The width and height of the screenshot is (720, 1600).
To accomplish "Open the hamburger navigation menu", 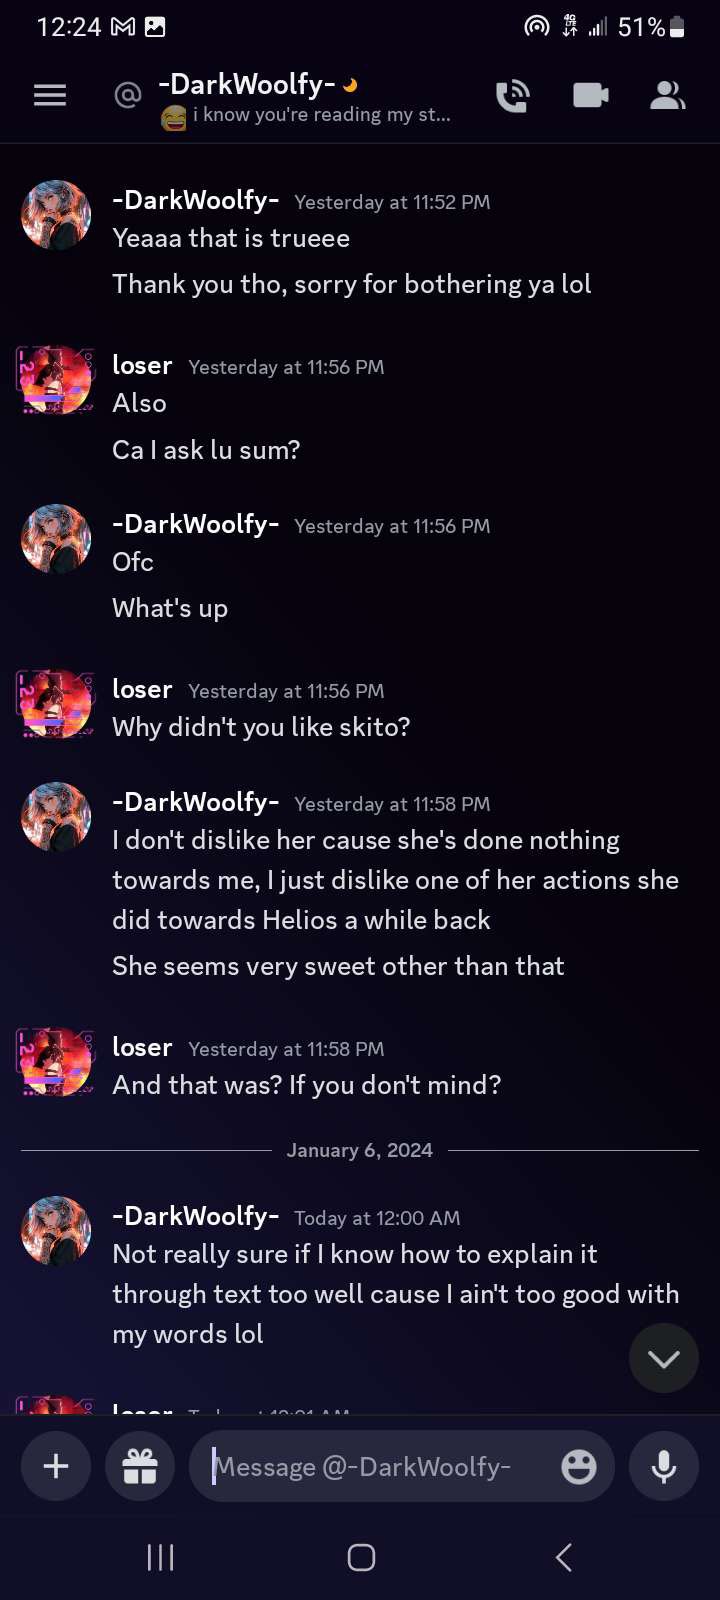I will [x=50, y=95].
